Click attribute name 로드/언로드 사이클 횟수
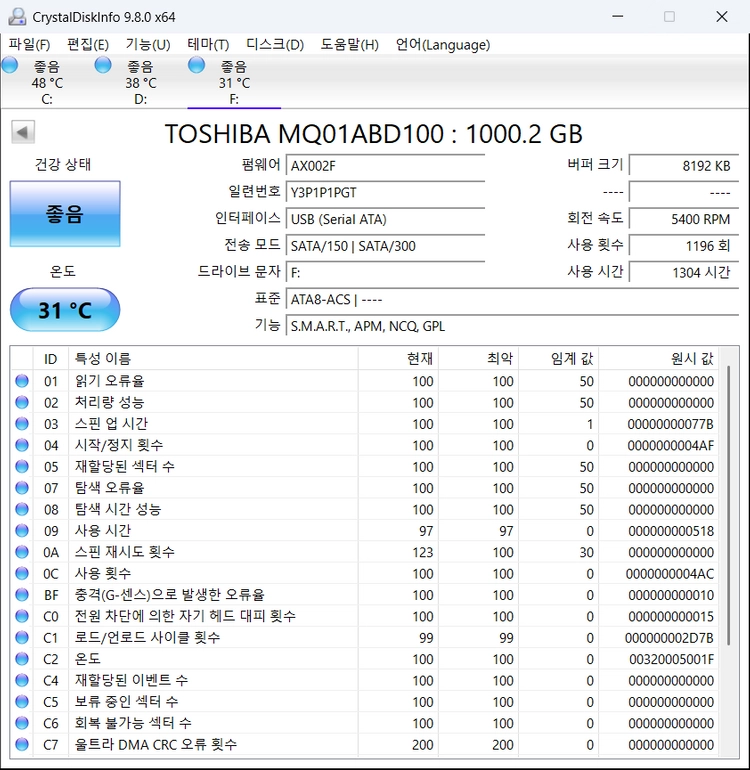Screen dimensions: 750x770 coord(147,637)
